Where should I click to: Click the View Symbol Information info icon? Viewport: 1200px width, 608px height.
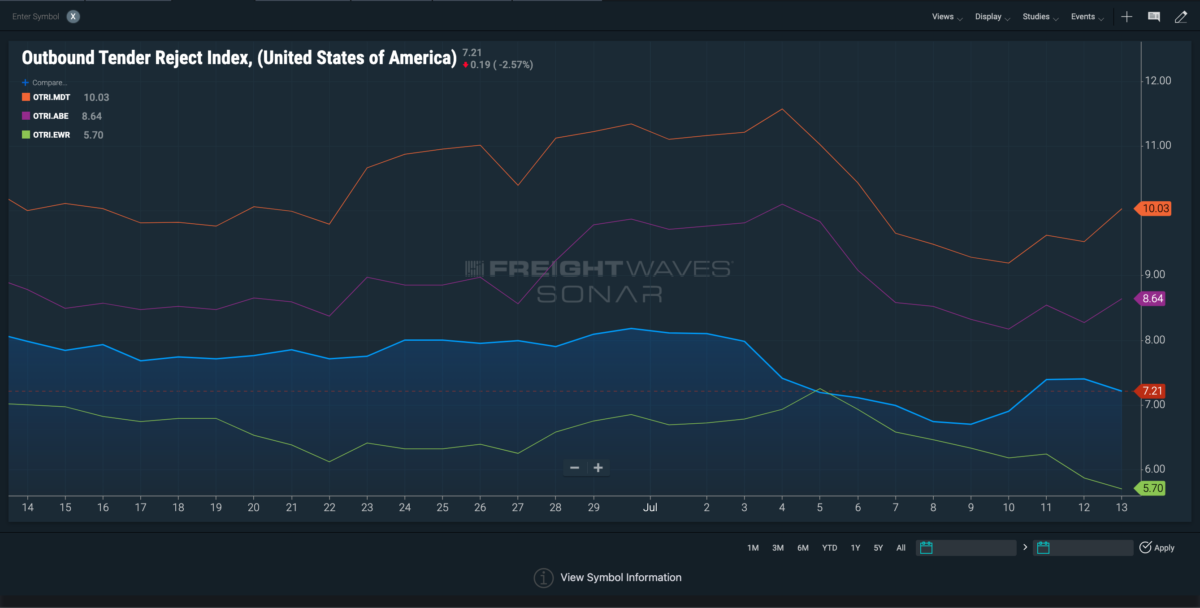pos(543,578)
